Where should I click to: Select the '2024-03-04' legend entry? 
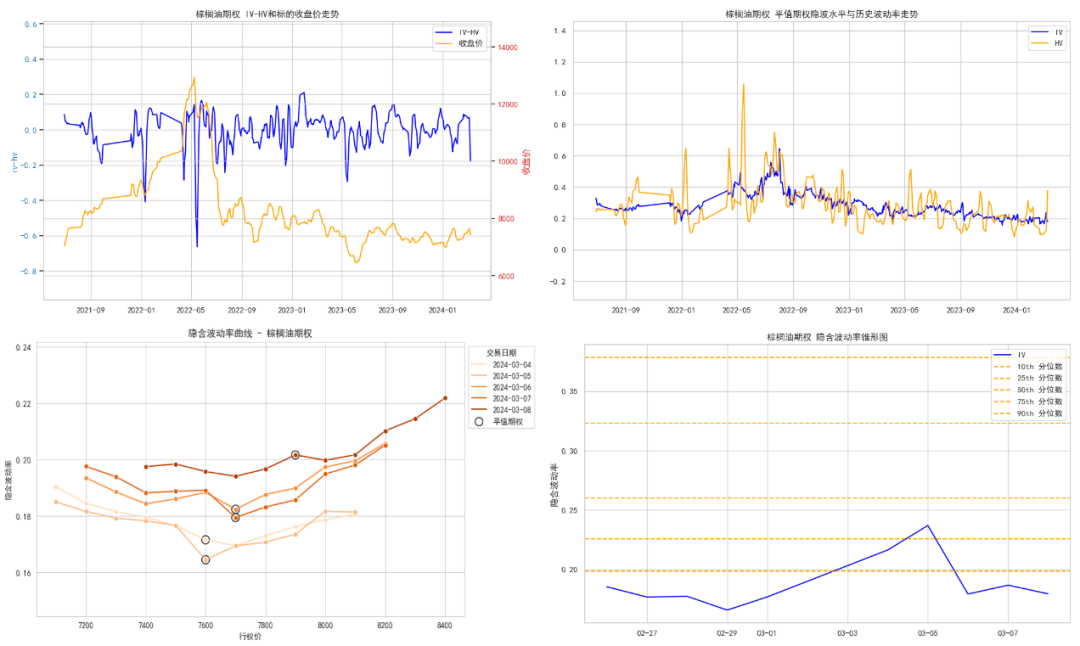click(x=501, y=365)
